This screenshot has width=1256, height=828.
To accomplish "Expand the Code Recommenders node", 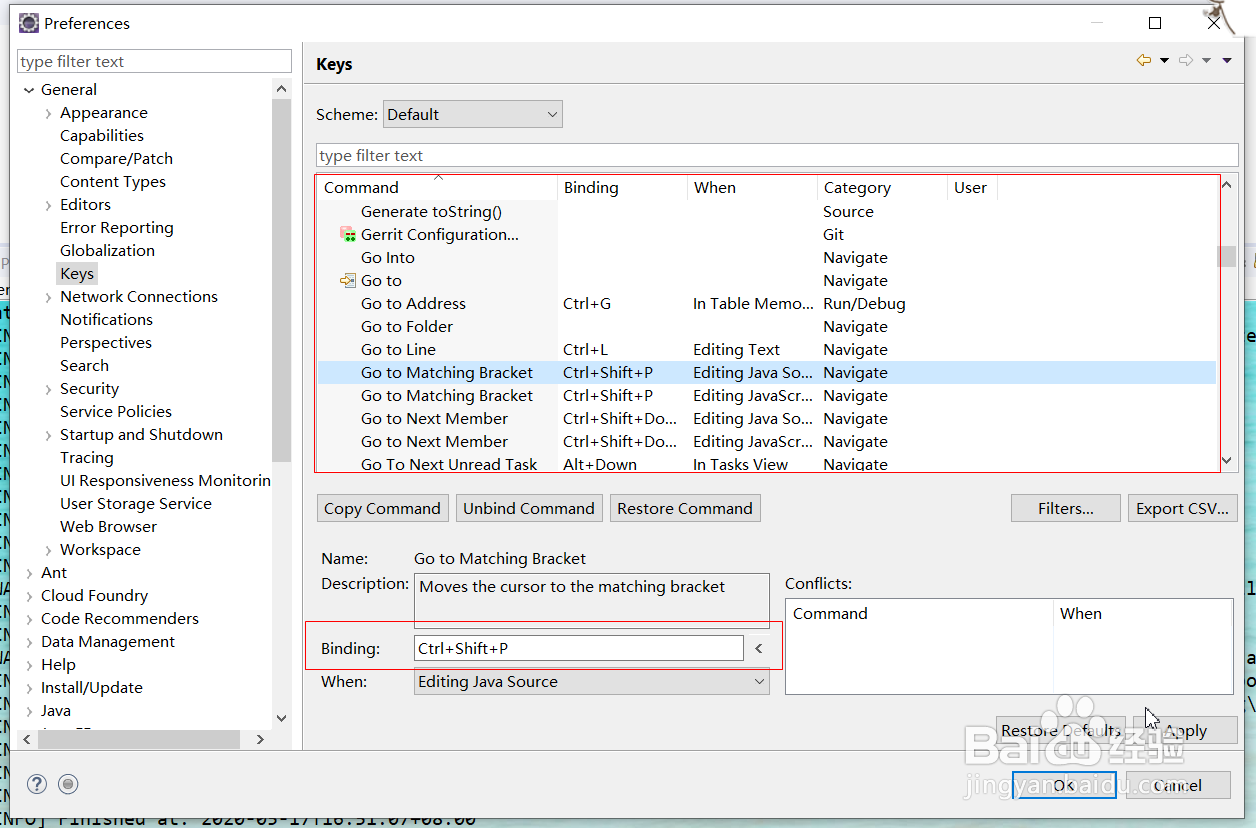I will tap(29, 619).
